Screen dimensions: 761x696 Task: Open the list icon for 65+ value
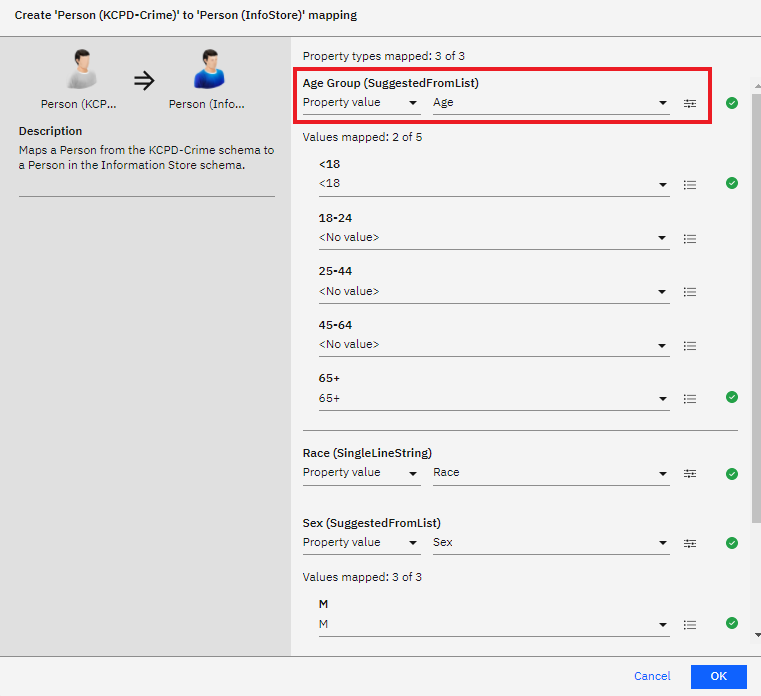690,399
